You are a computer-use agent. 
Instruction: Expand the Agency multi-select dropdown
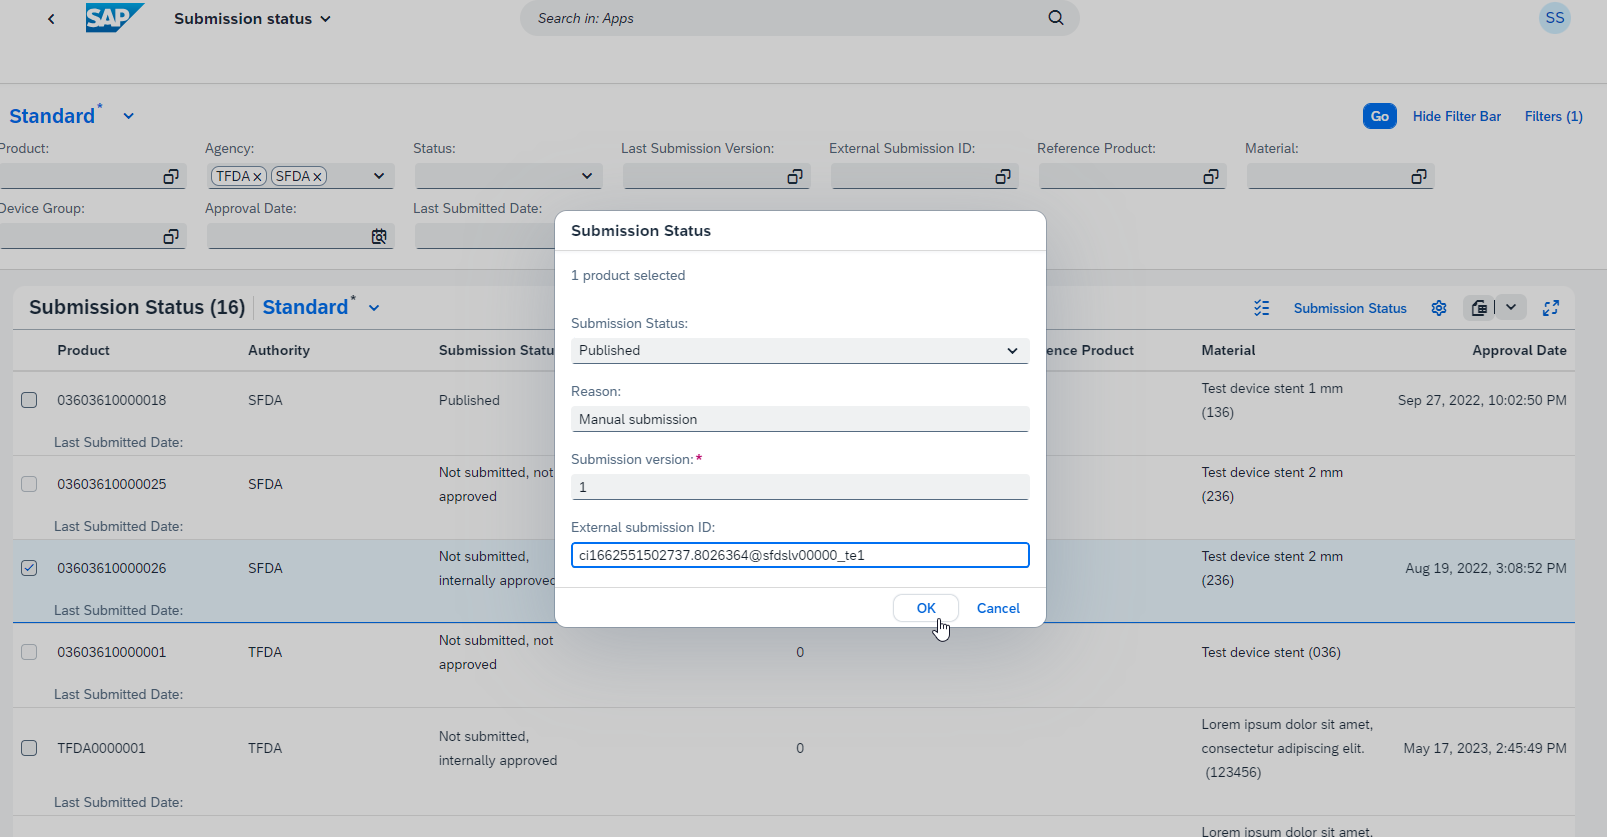(x=379, y=177)
